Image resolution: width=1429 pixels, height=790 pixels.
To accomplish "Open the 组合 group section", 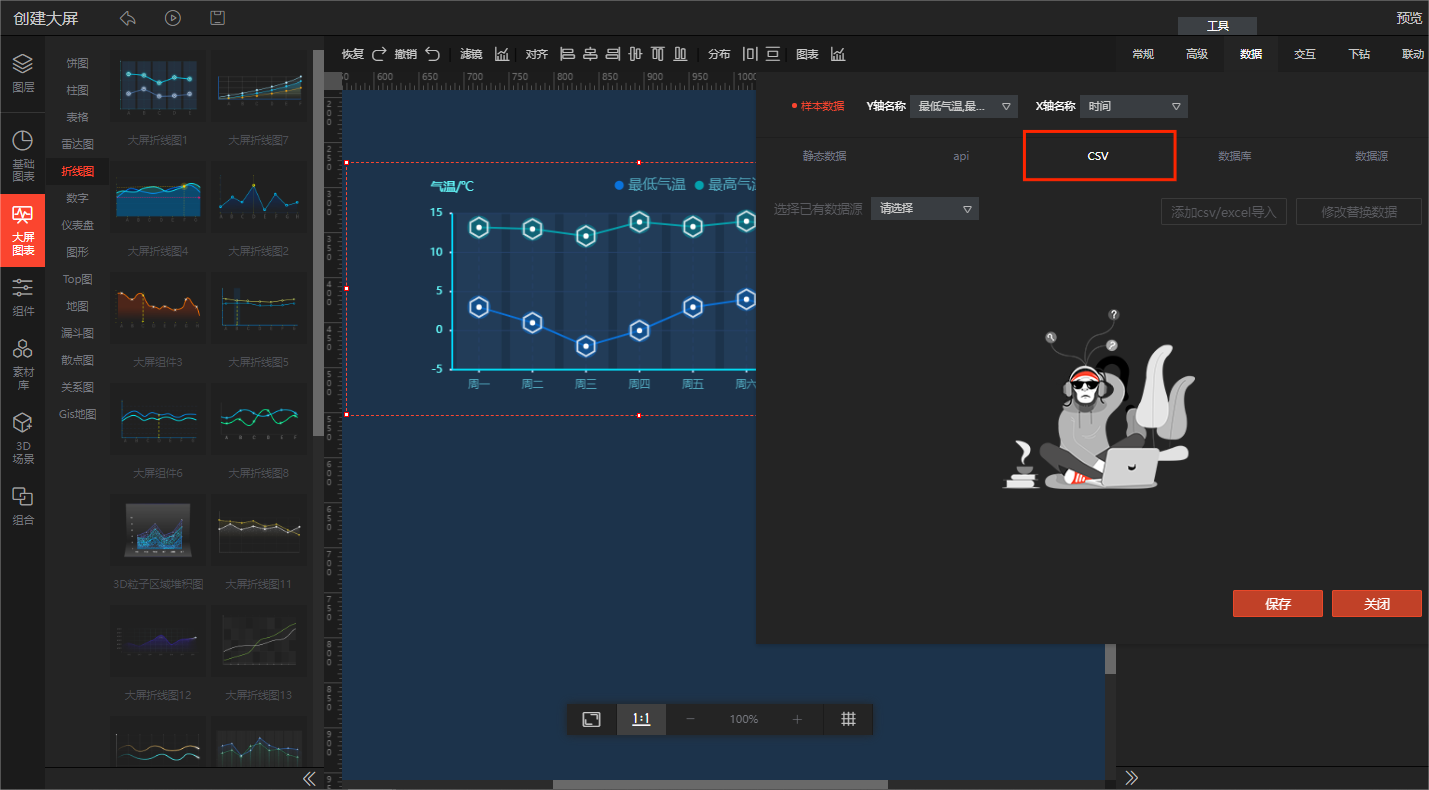I will [22, 506].
